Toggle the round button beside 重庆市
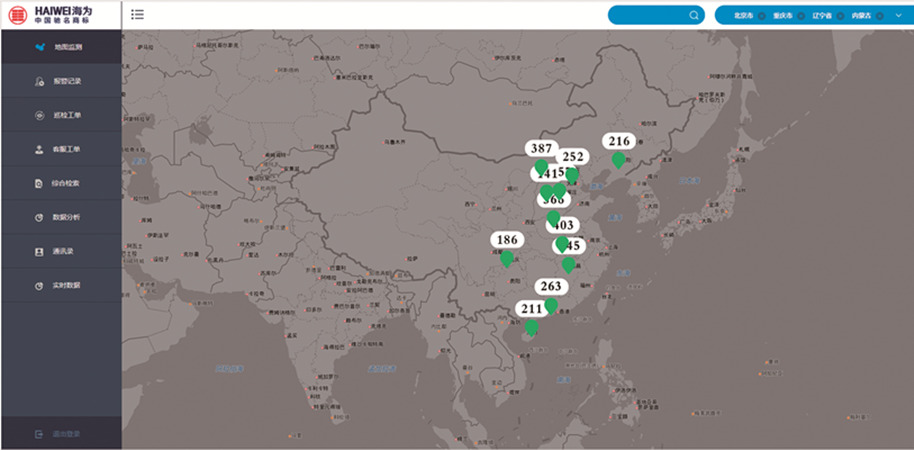This screenshot has height=450, width=914. (802, 15)
